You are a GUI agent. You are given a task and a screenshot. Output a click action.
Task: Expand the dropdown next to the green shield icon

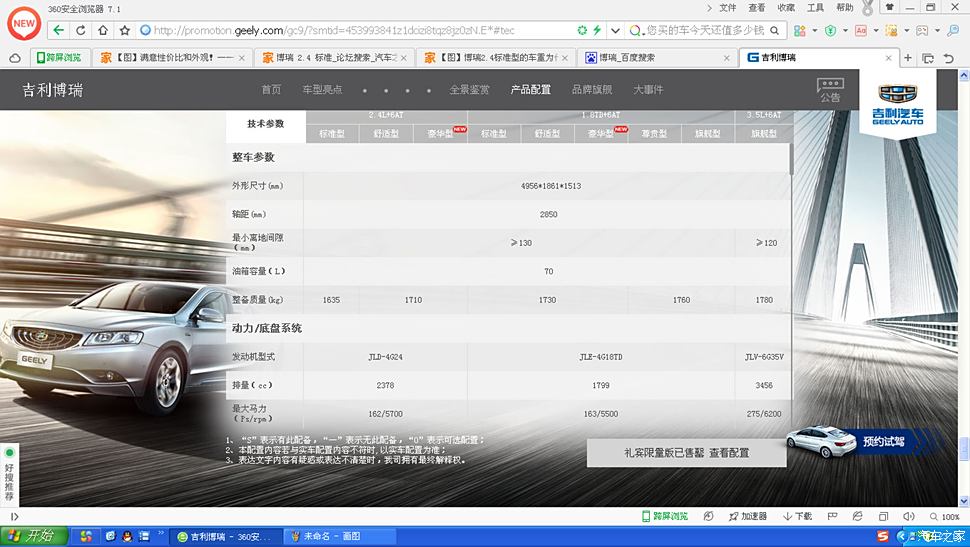pos(845,30)
